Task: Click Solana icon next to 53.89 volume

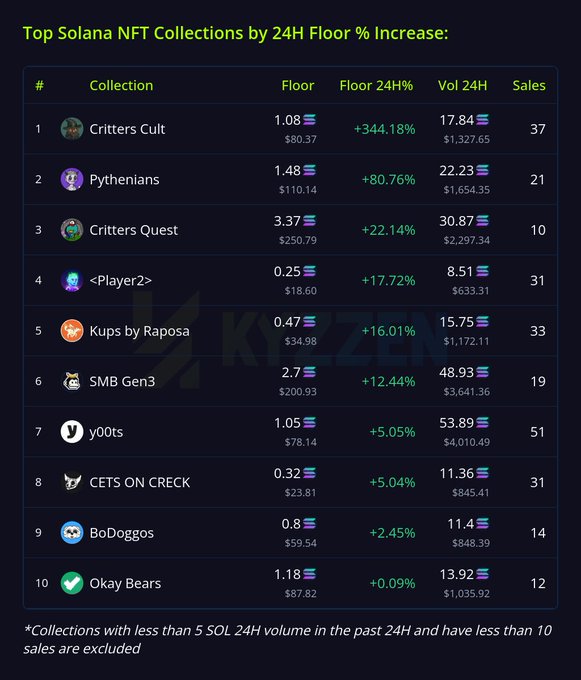Action: click(x=483, y=422)
